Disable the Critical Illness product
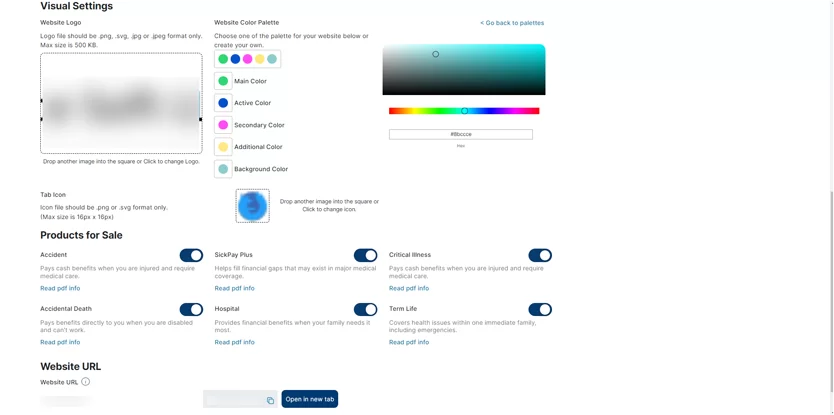 click(x=540, y=255)
